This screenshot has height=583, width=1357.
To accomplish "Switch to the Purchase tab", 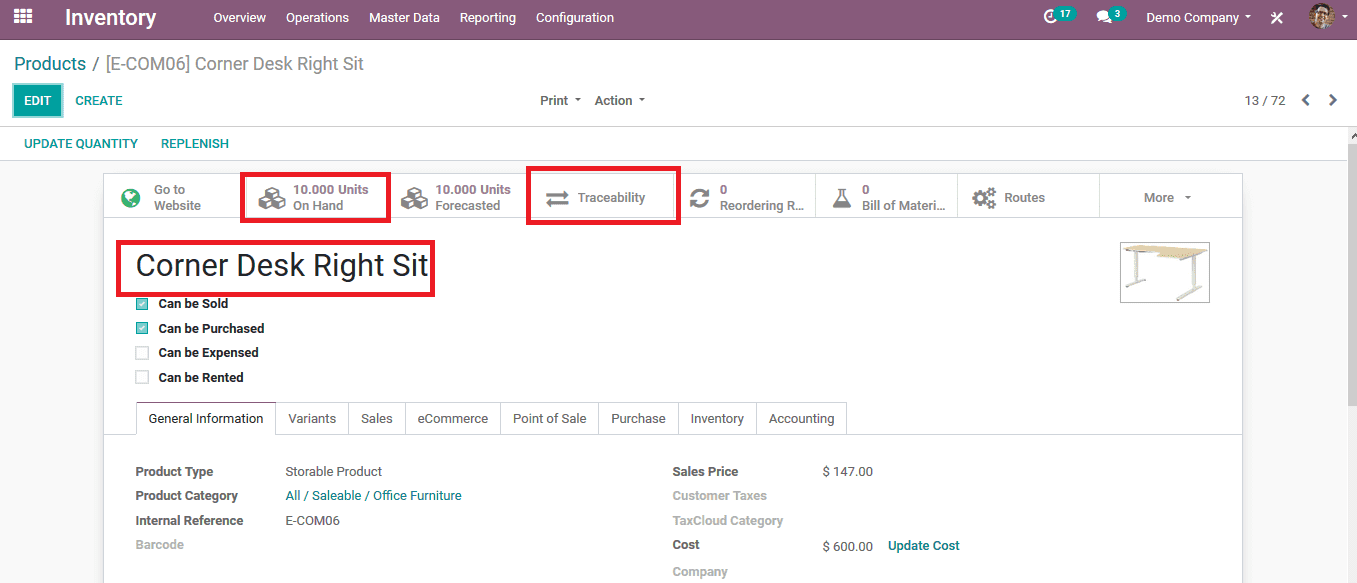I will [638, 419].
